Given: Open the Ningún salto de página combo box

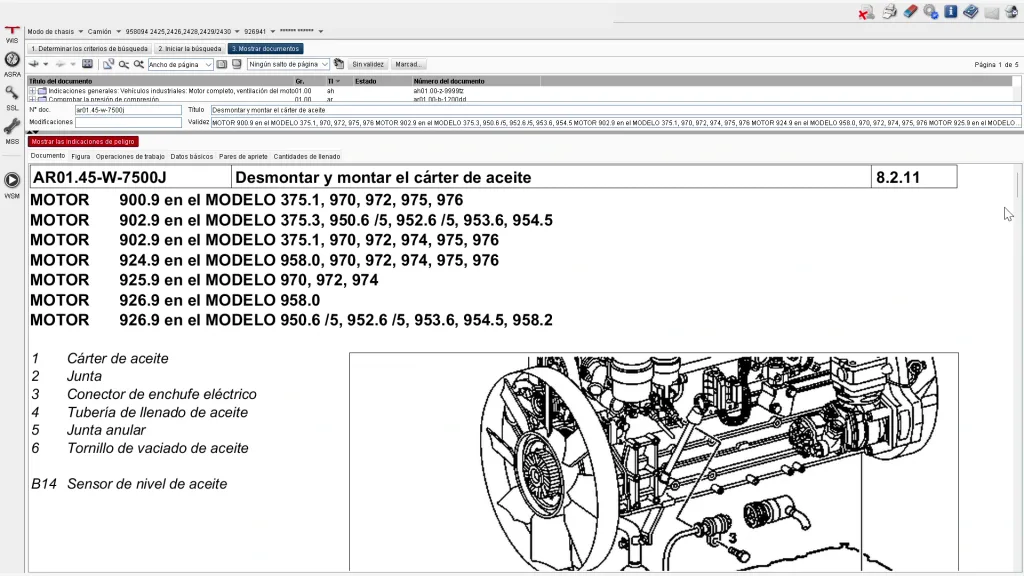Looking at the screenshot, I should click(288, 64).
